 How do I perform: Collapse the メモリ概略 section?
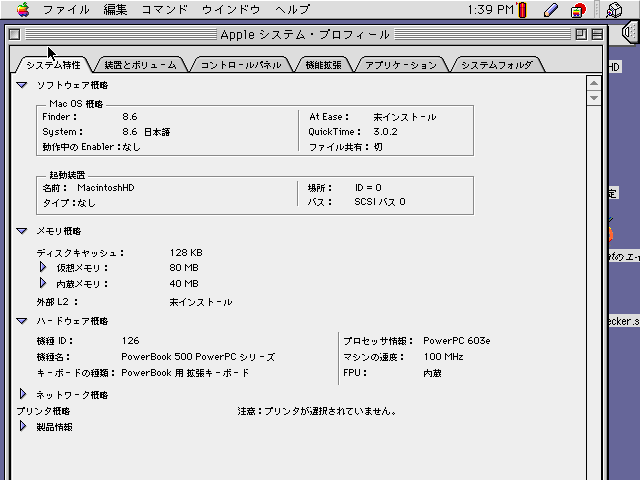coord(22,231)
